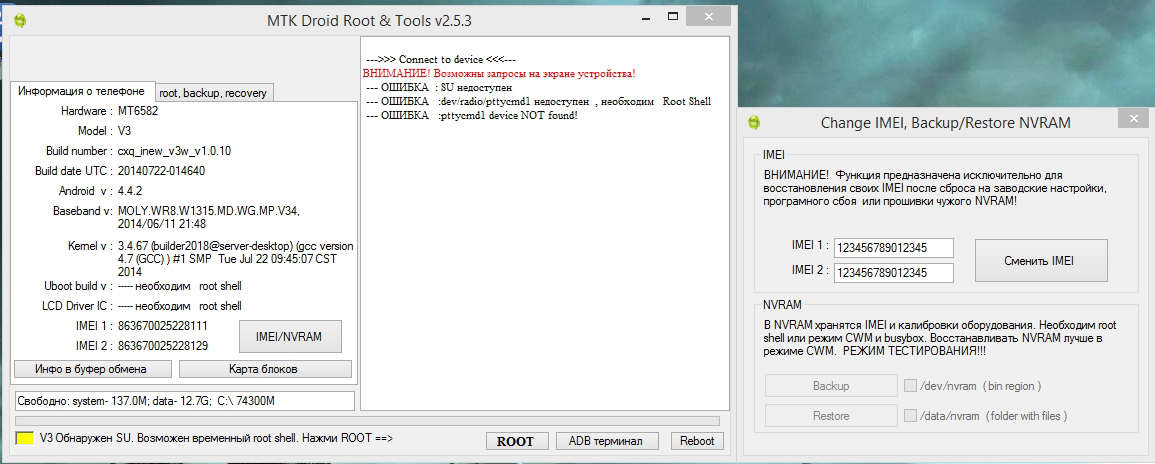This screenshot has height=464, width=1155.
Task: Click Build date value 20140722-014640
Action: click(161, 171)
